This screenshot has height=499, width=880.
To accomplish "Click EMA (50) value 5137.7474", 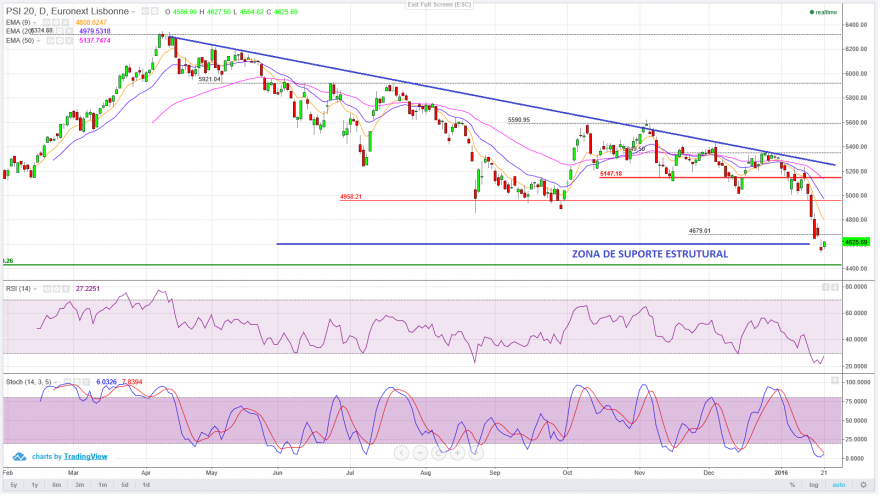I will [95, 41].
